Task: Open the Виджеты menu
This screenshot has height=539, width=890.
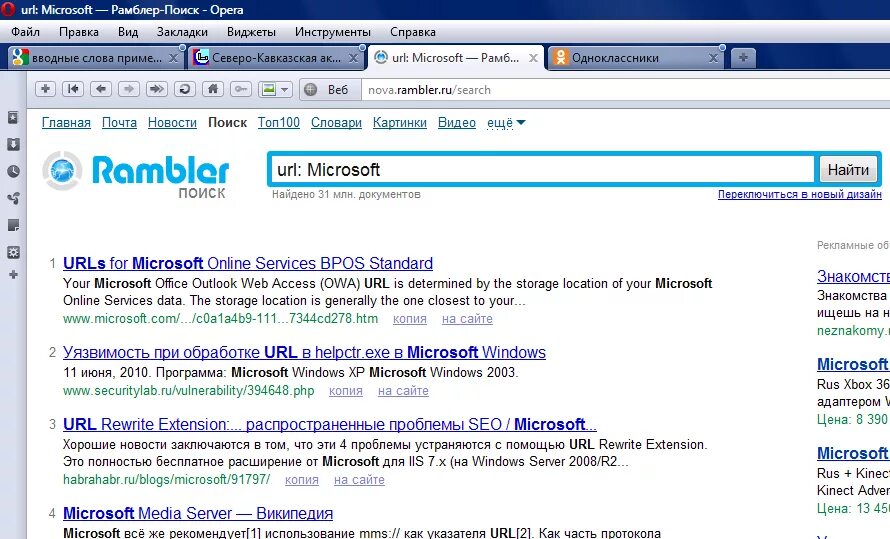Action: point(251,32)
